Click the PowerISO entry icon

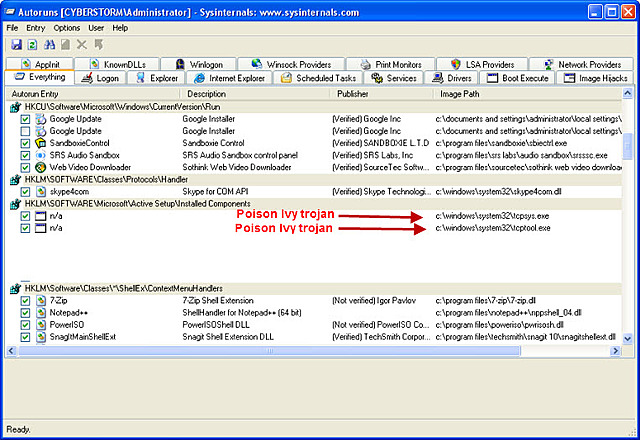pos(40,325)
